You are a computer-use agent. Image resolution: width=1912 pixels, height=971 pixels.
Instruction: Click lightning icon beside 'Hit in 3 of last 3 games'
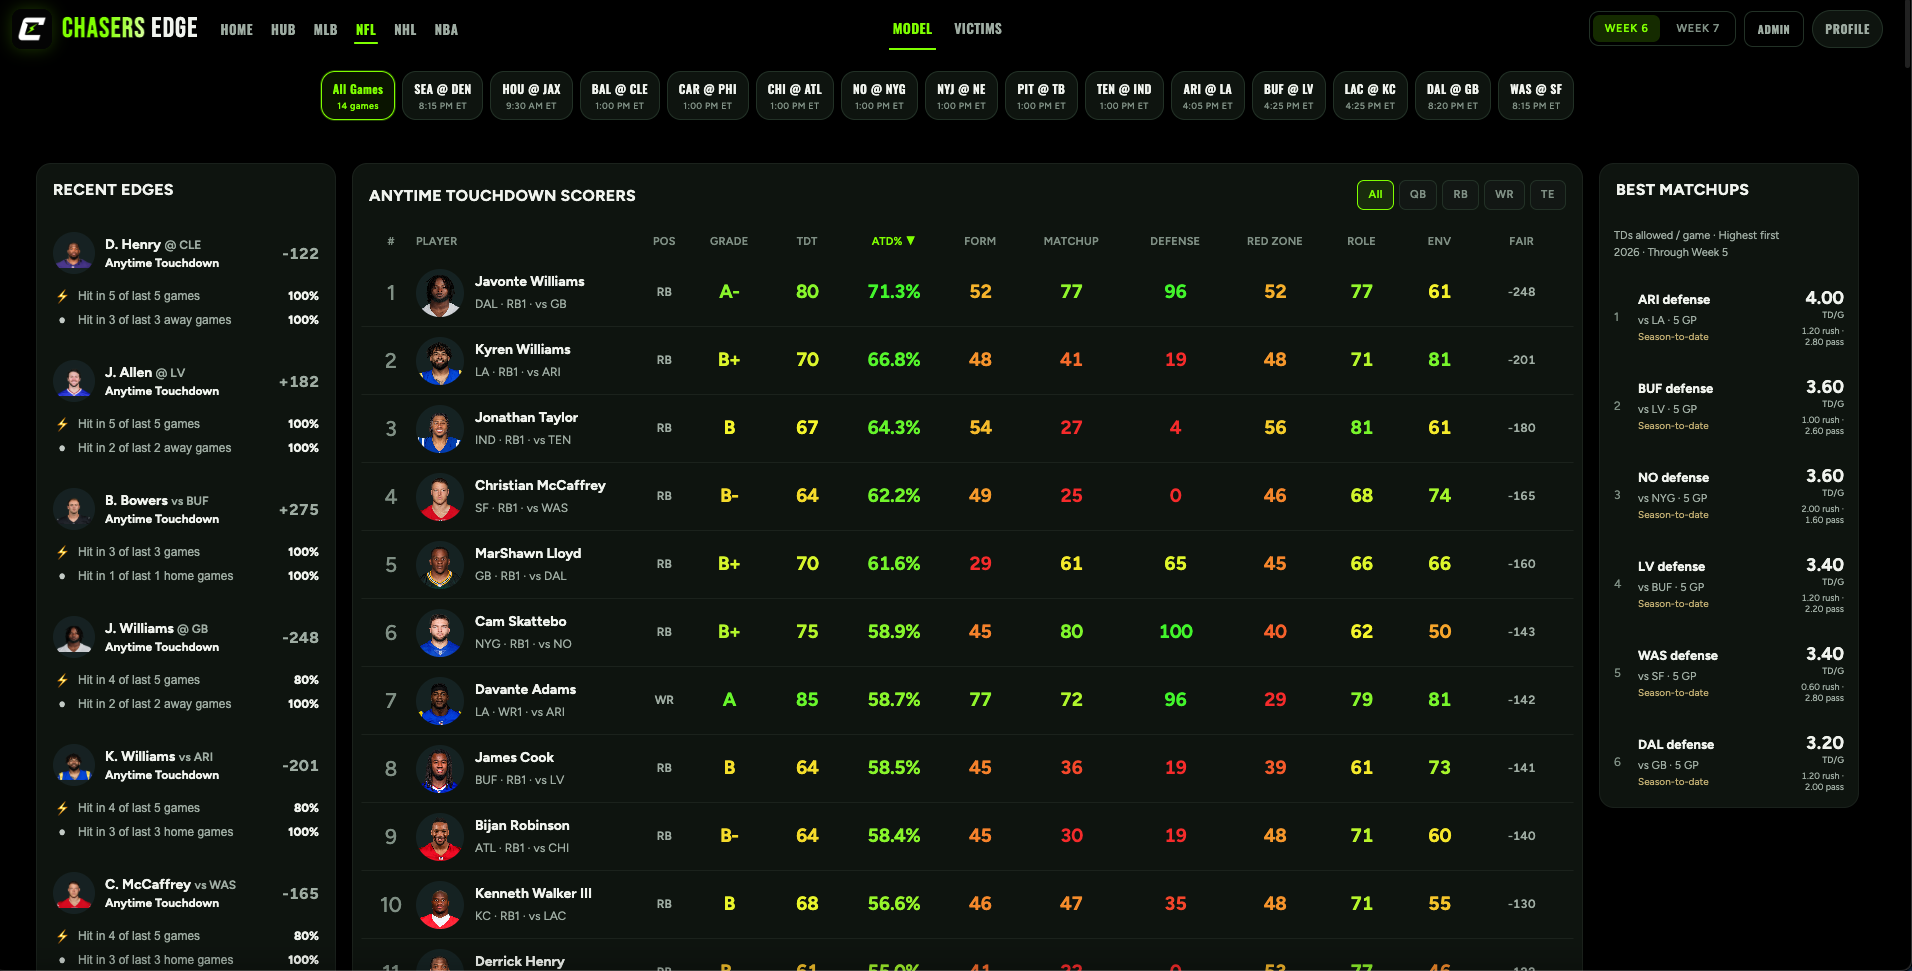(62, 552)
